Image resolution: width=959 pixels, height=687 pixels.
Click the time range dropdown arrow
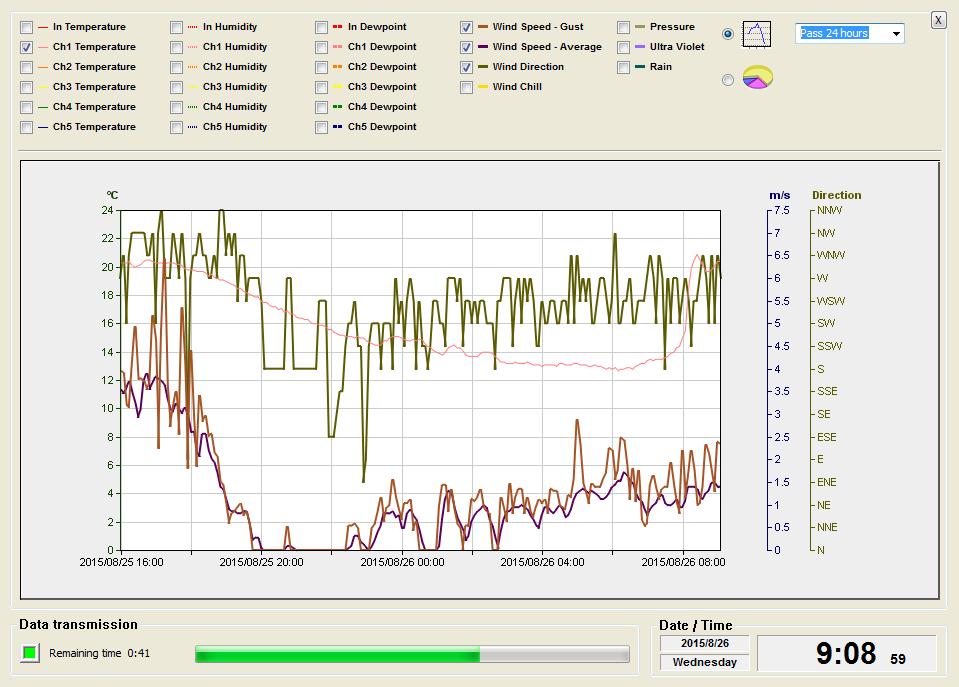pos(895,34)
